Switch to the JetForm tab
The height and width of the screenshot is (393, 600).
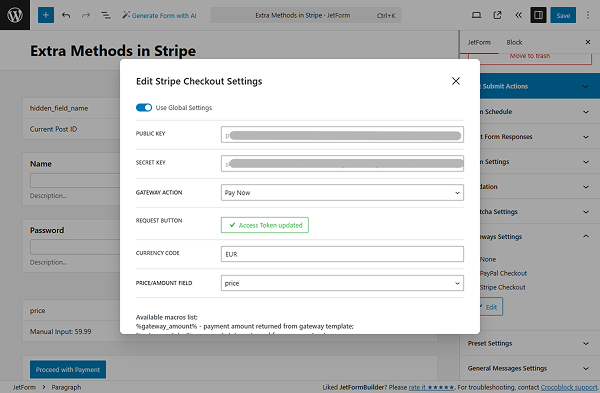coord(479,42)
